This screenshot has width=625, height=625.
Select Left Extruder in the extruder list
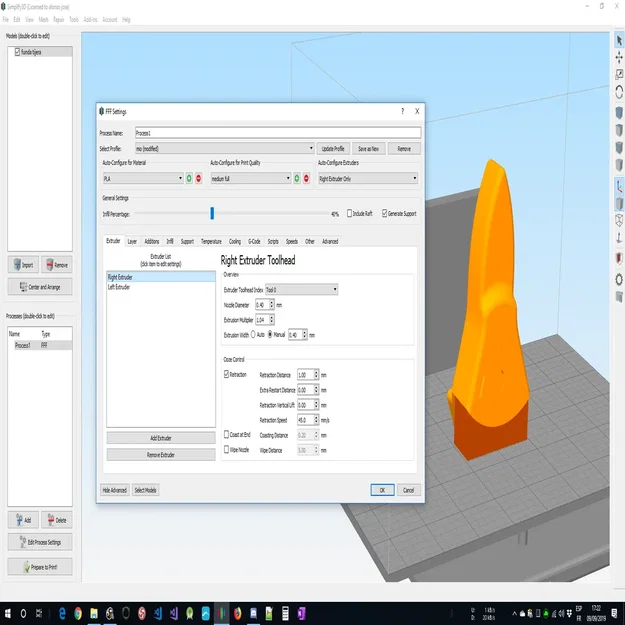click(x=161, y=287)
